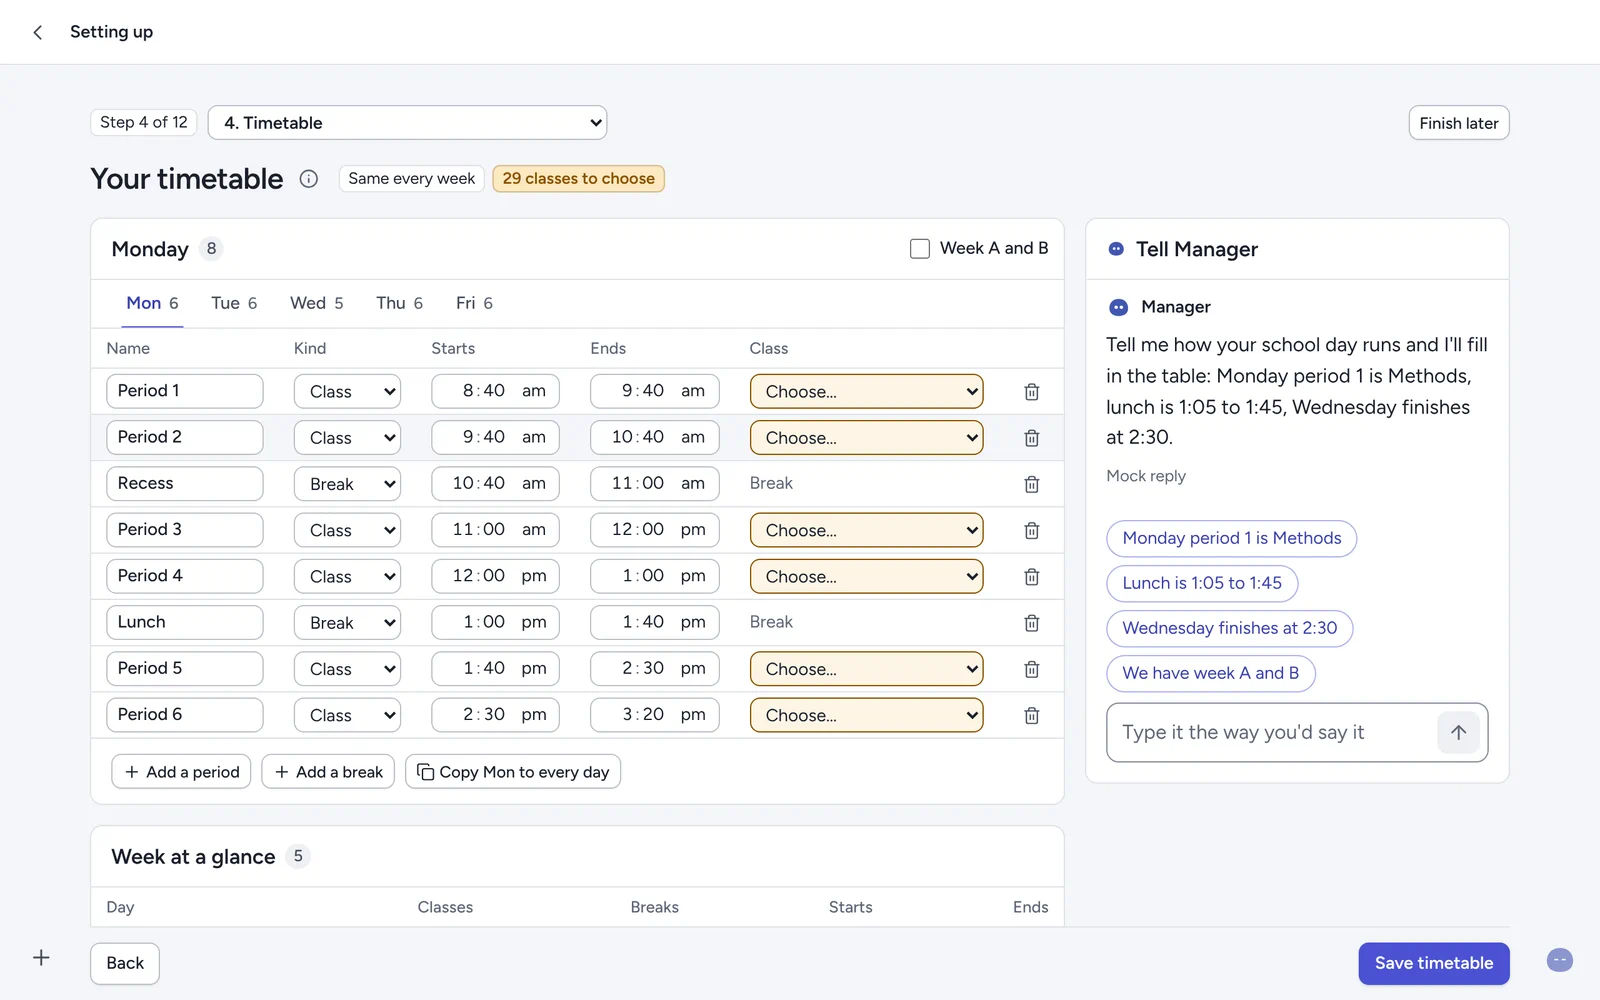Select suggestion 'We have week A and B'
Screen dimensions: 1600x1000
[1210, 673]
